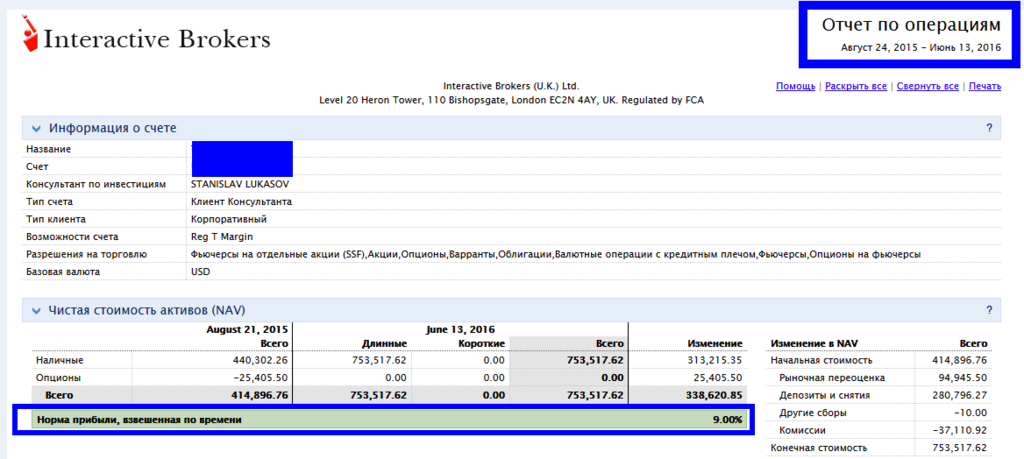Click the Депозиты и снятия label

[x=824, y=395]
